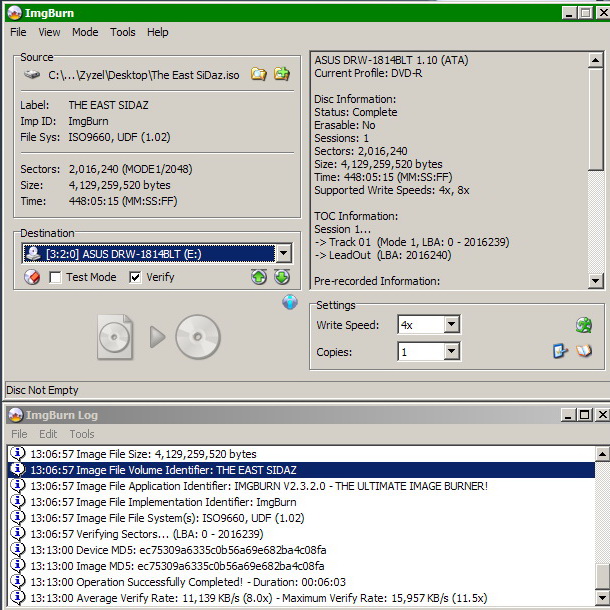Click the large write image to disc button
The height and width of the screenshot is (610, 610).
(x=159, y=337)
